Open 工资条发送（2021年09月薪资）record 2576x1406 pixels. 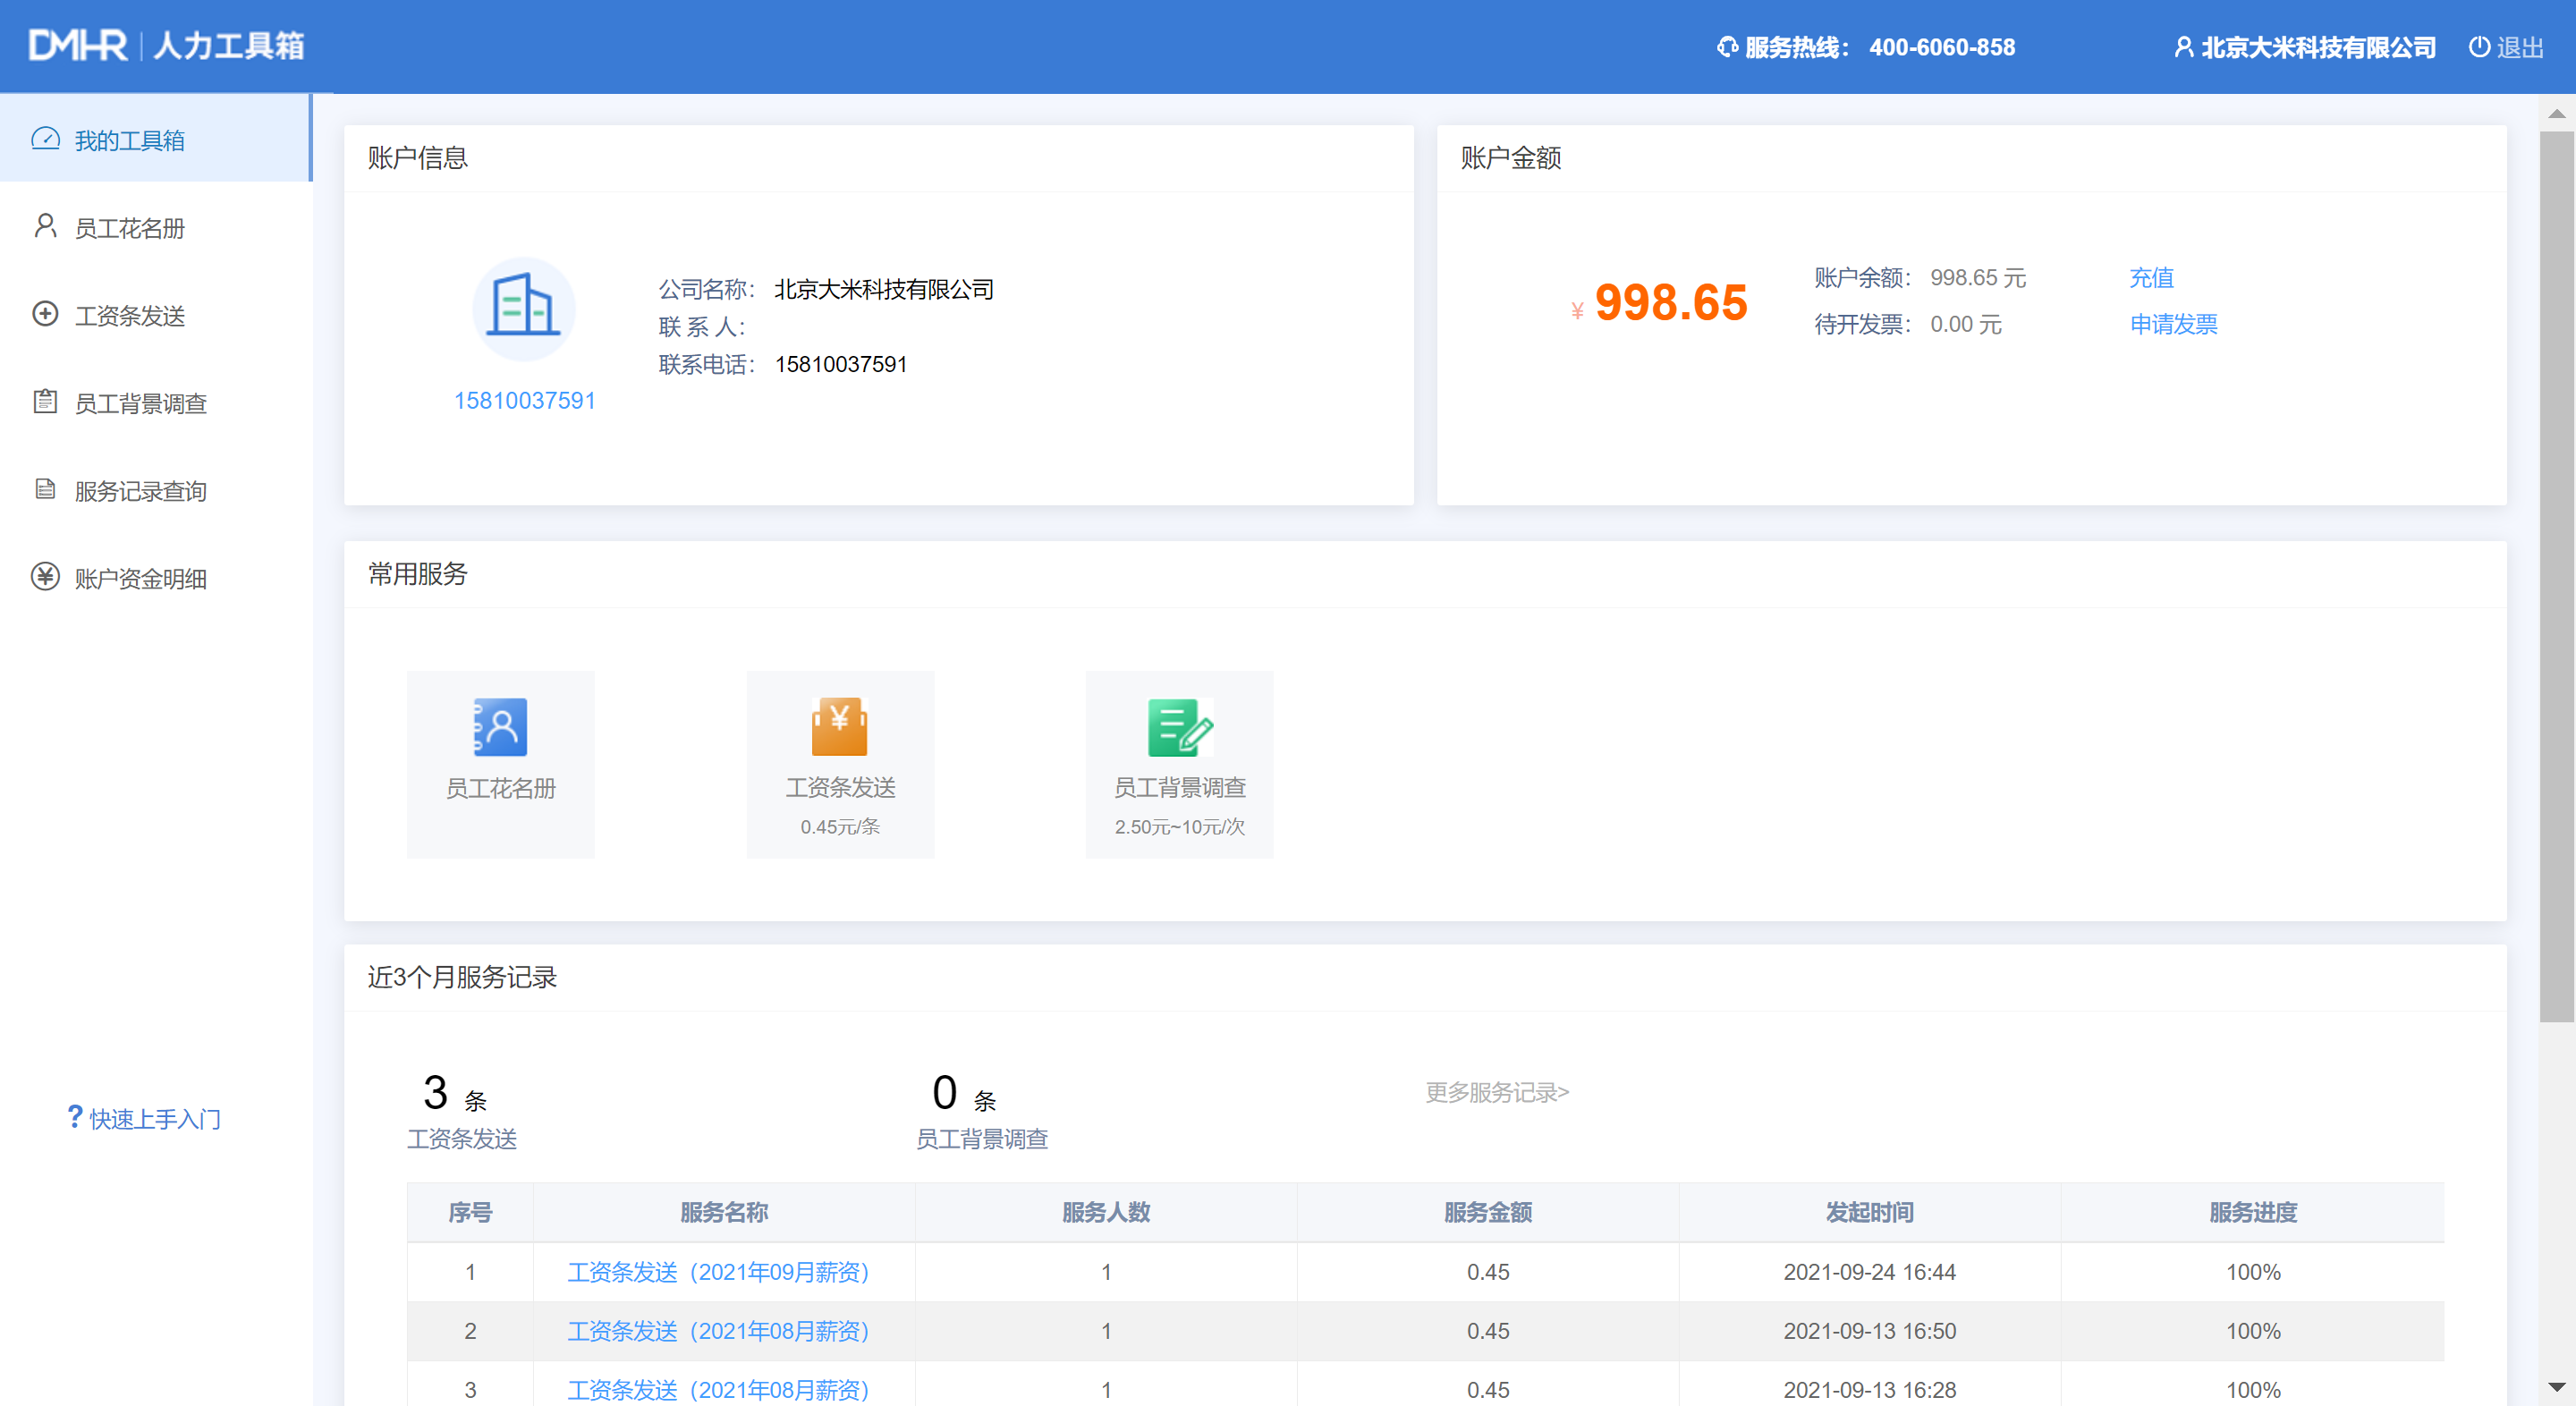pos(718,1271)
